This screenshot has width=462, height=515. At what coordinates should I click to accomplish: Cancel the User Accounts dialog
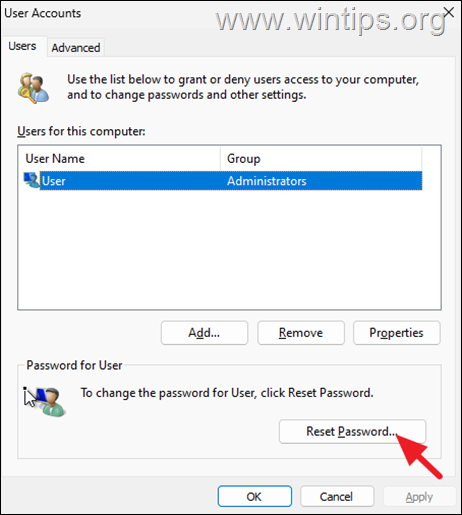pyautogui.click(x=337, y=496)
